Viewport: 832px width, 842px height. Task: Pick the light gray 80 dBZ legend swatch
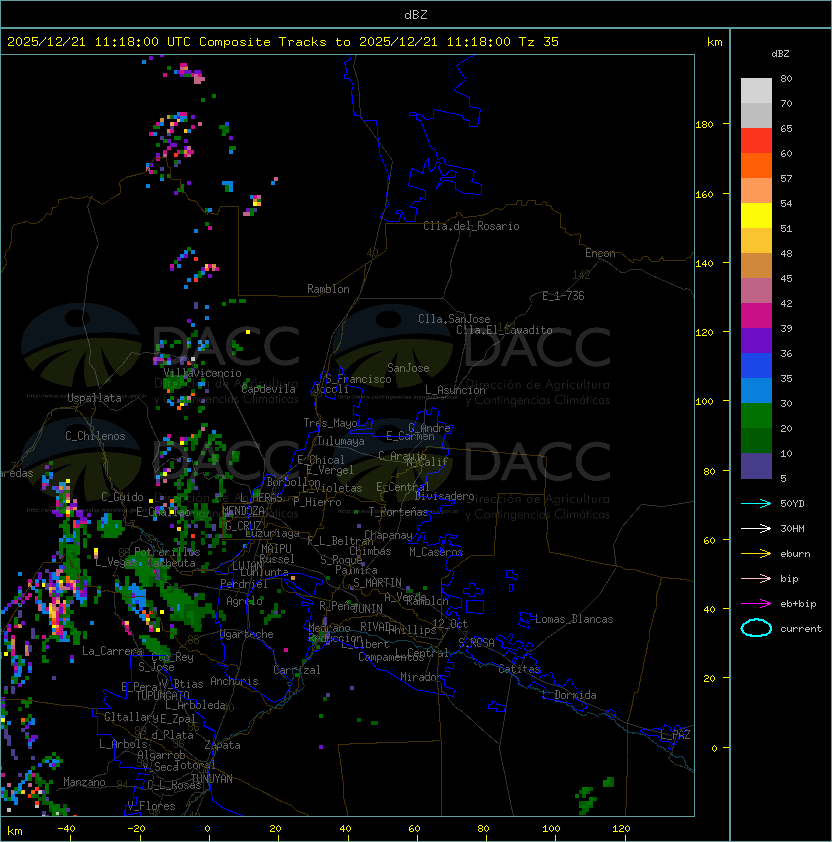pyautogui.click(x=756, y=91)
